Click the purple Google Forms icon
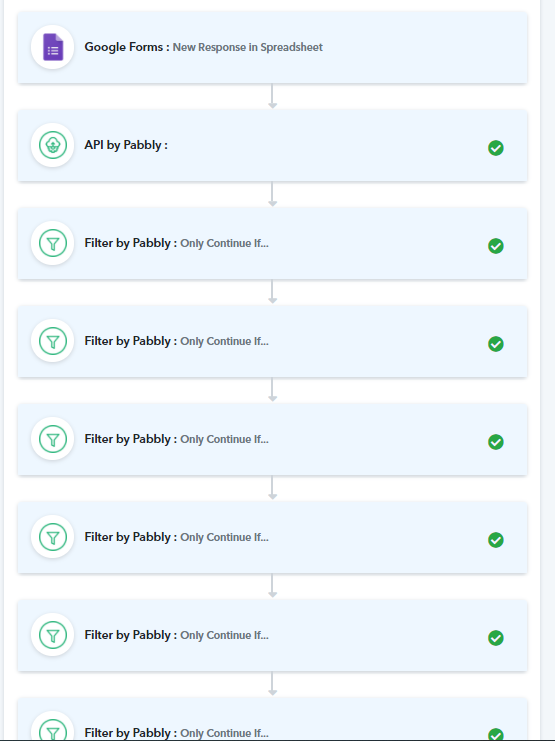 click(x=53, y=47)
